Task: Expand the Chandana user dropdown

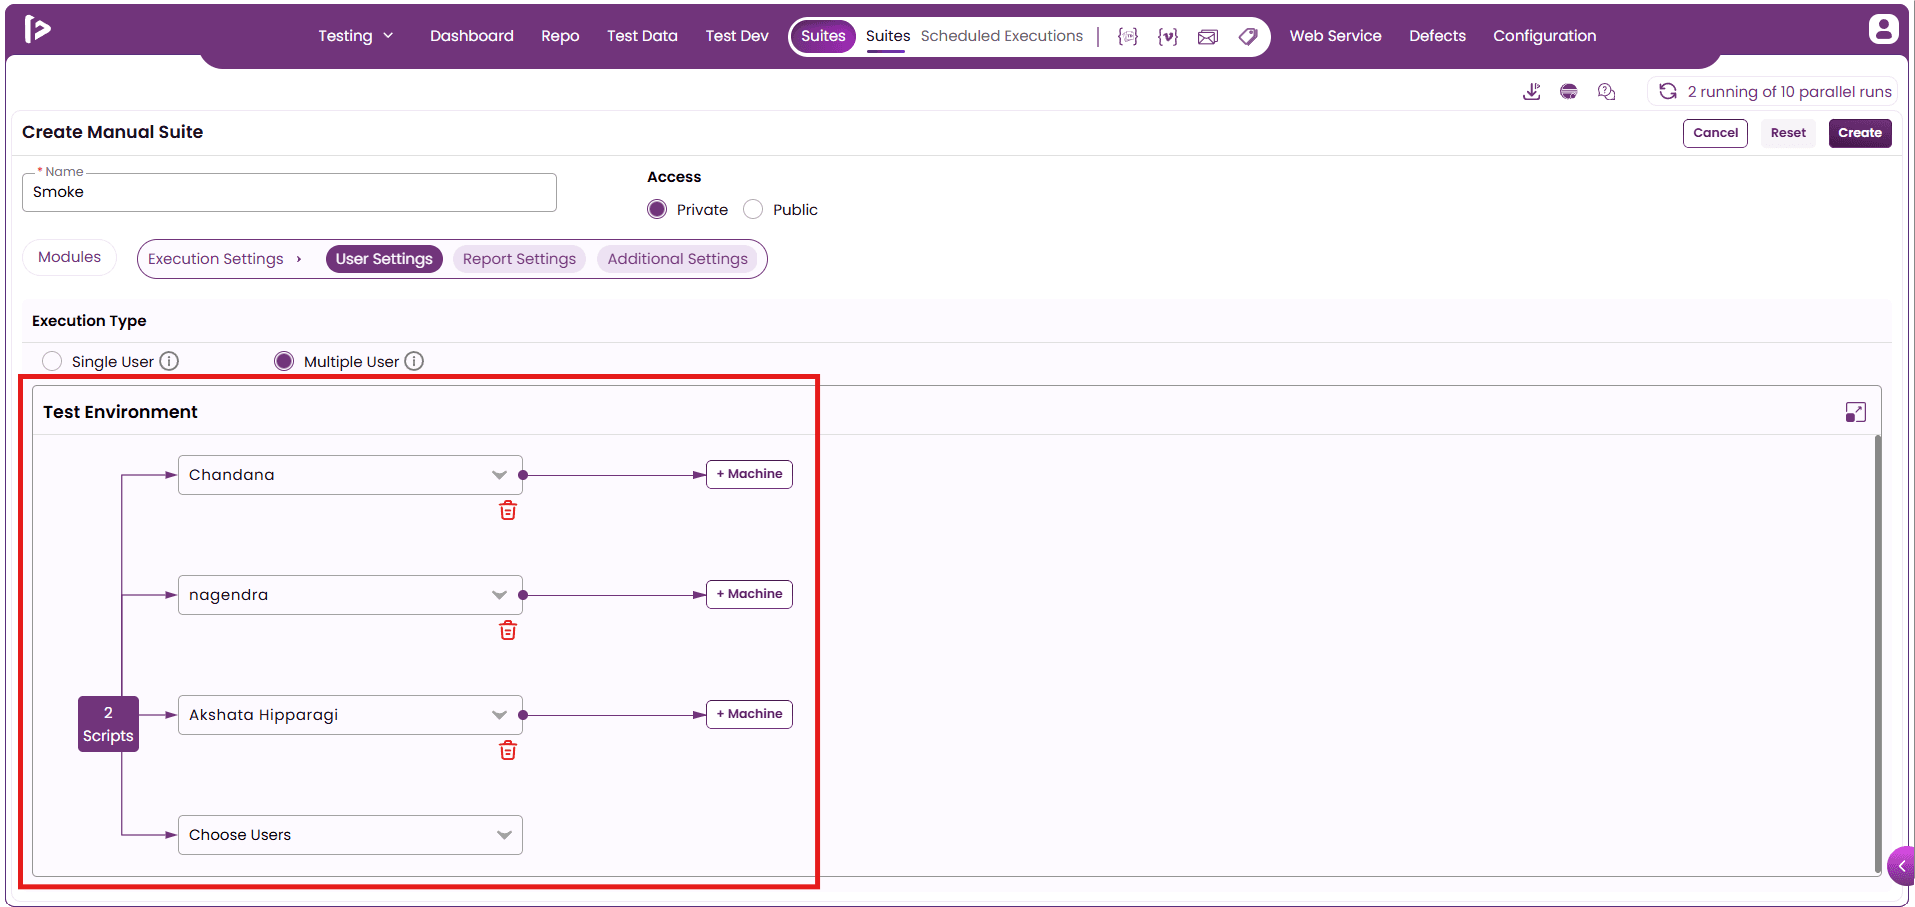Action: click(499, 475)
